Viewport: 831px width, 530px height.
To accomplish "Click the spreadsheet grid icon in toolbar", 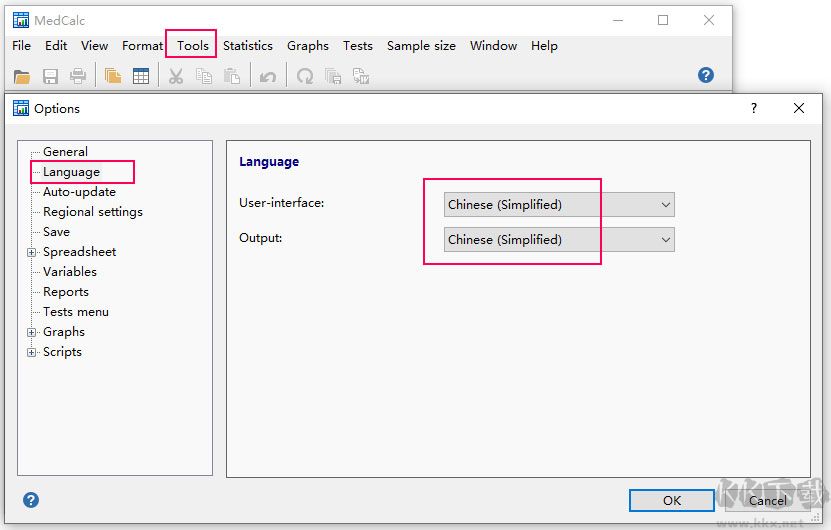I will coord(141,76).
